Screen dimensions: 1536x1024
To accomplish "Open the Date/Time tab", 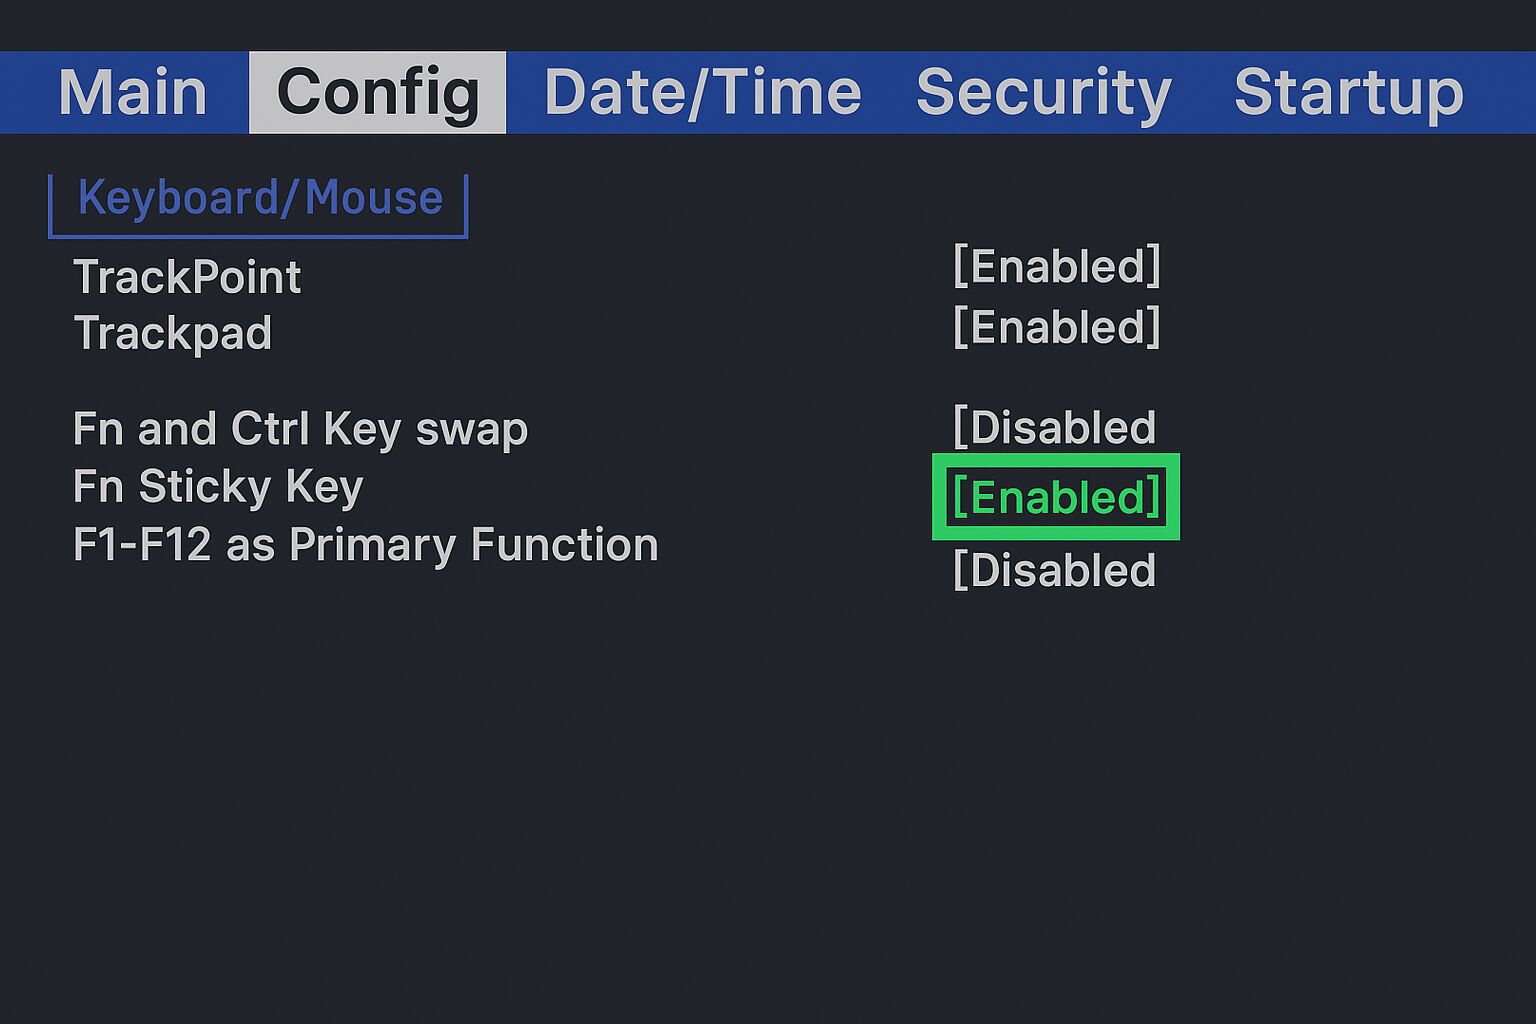I will 702,92.
